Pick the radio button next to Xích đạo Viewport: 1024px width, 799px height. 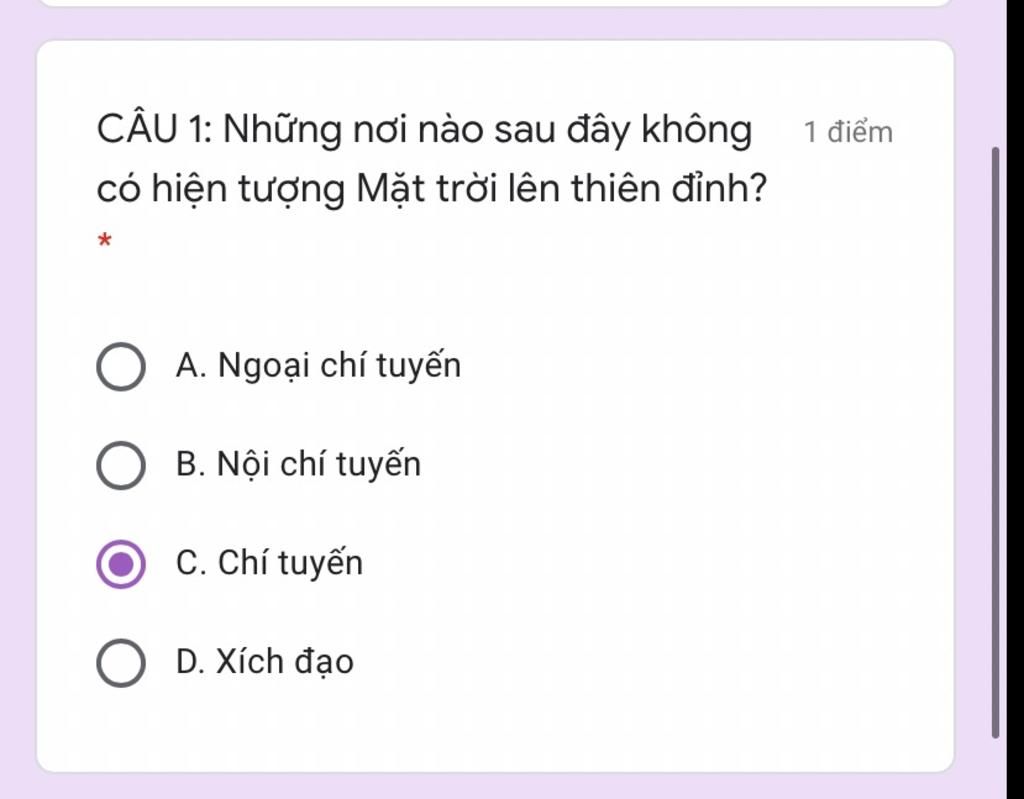click(x=121, y=662)
